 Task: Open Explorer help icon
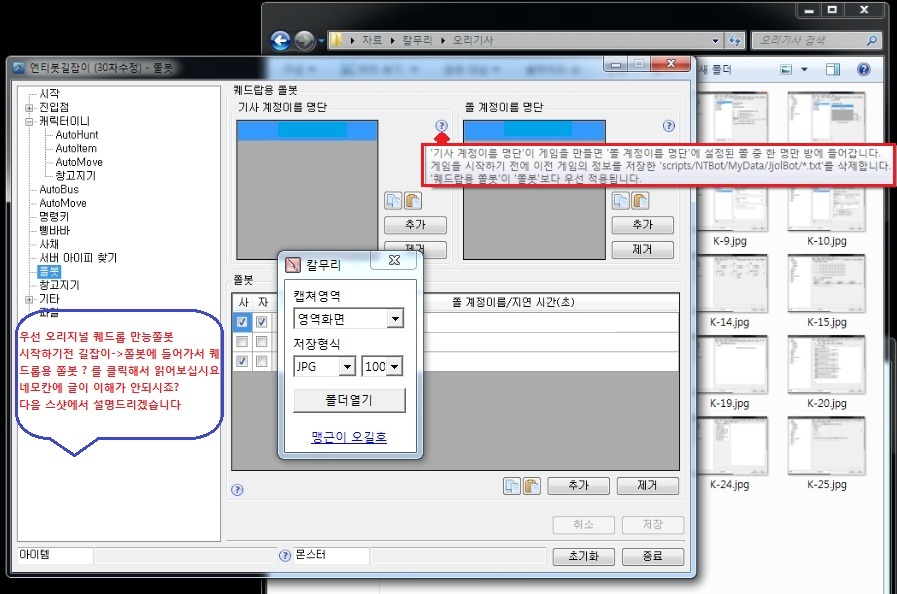coord(863,69)
